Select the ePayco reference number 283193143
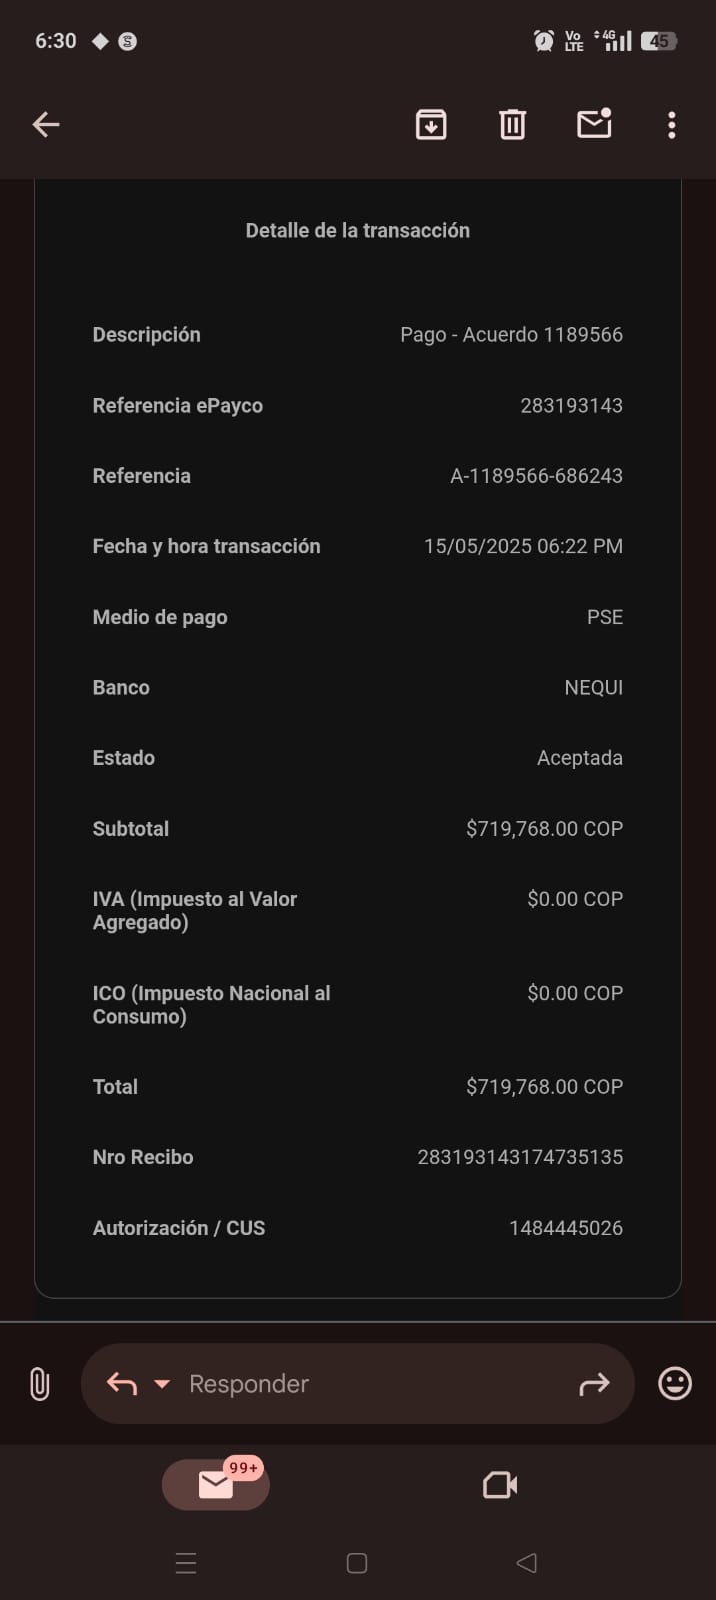Image resolution: width=716 pixels, height=1600 pixels. click(x=571, y=406)
